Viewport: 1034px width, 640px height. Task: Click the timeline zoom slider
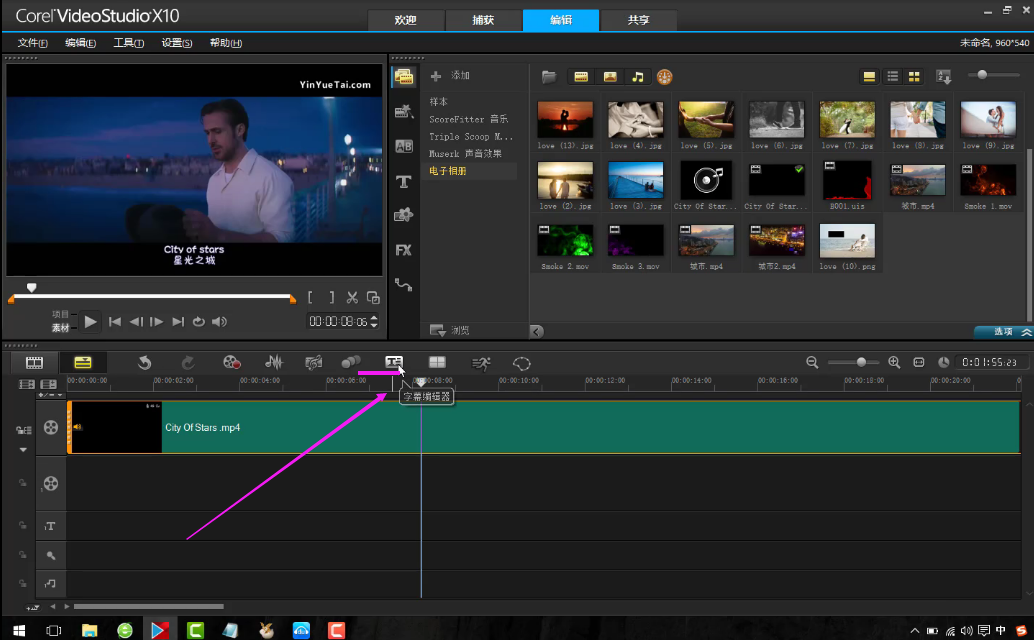pyautogui.click(x=861, y=362)
